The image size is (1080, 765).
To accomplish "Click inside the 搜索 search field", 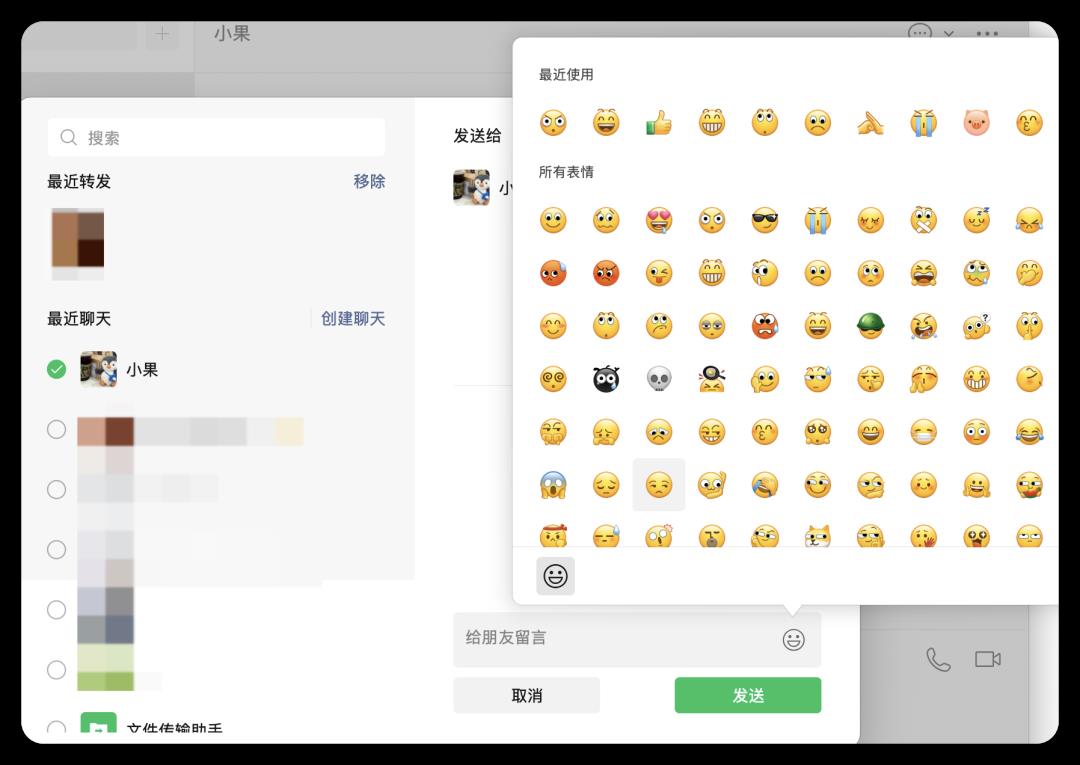I will [217, 137].
